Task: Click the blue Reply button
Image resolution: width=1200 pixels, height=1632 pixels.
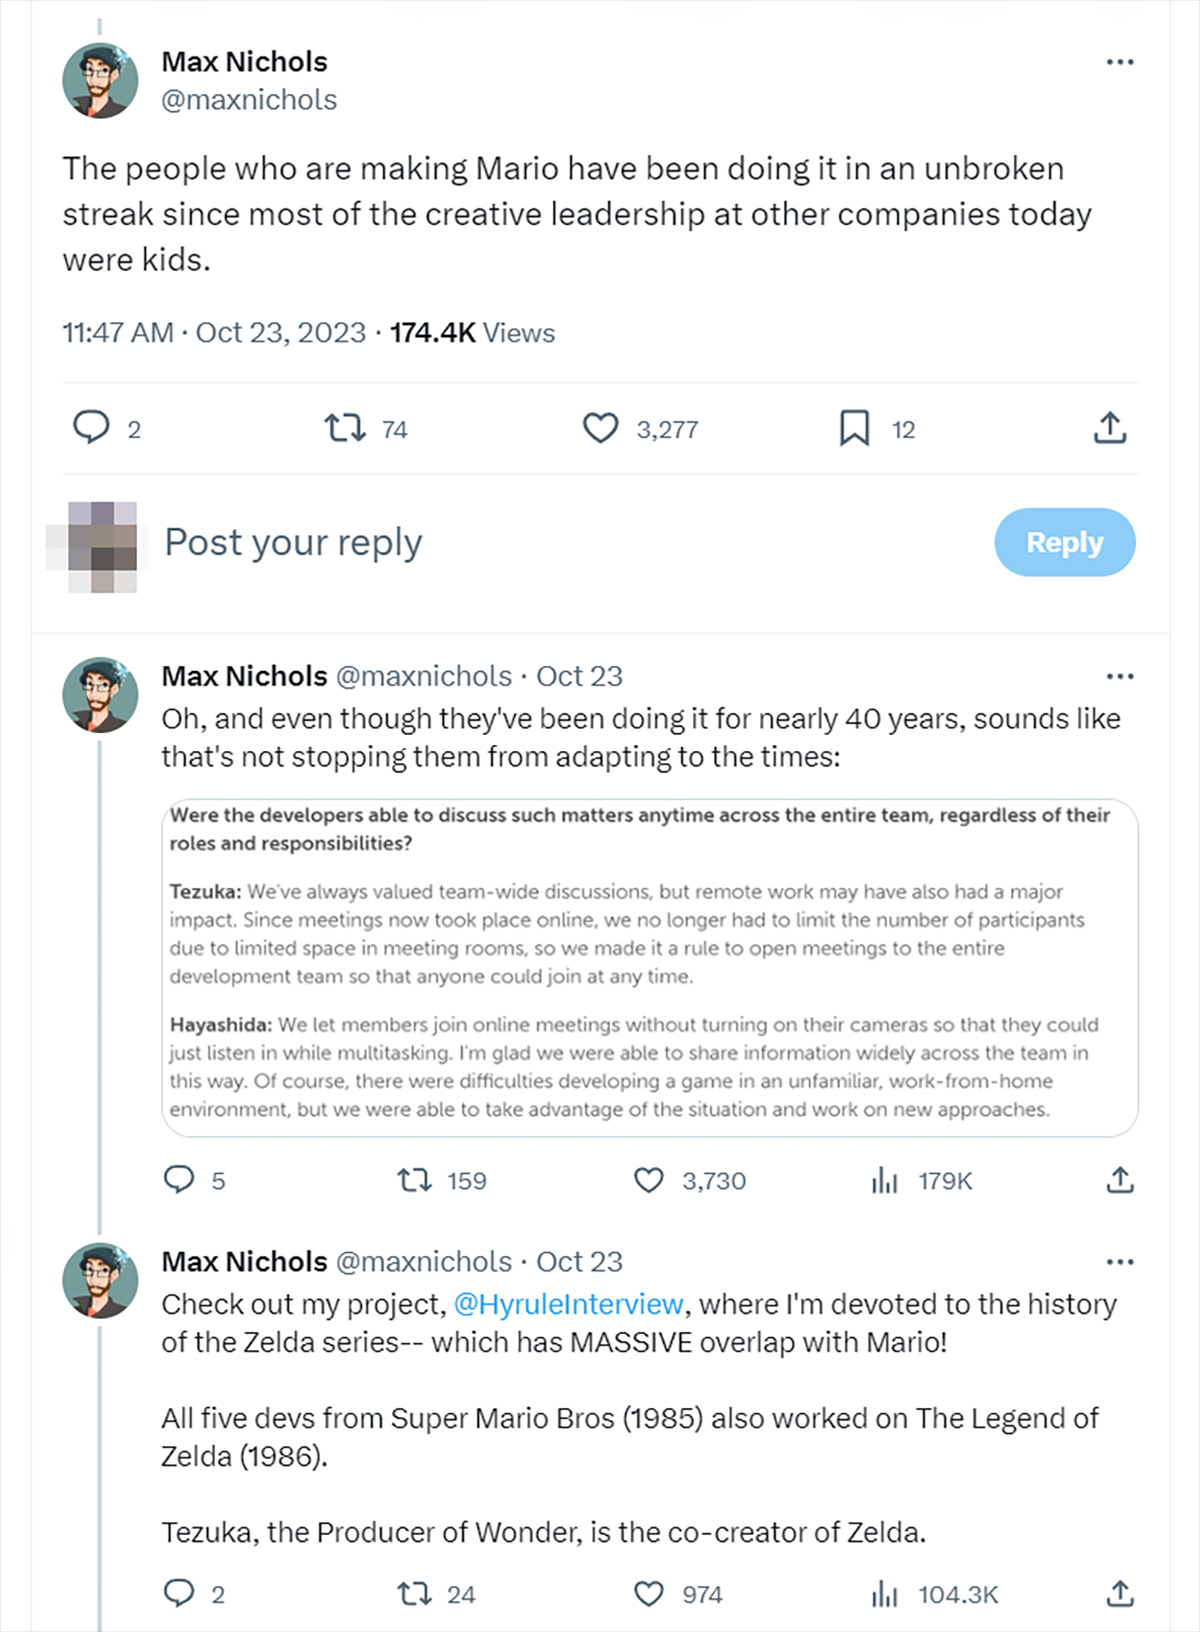Action: pyautogui.click(x=1064, y=542)
